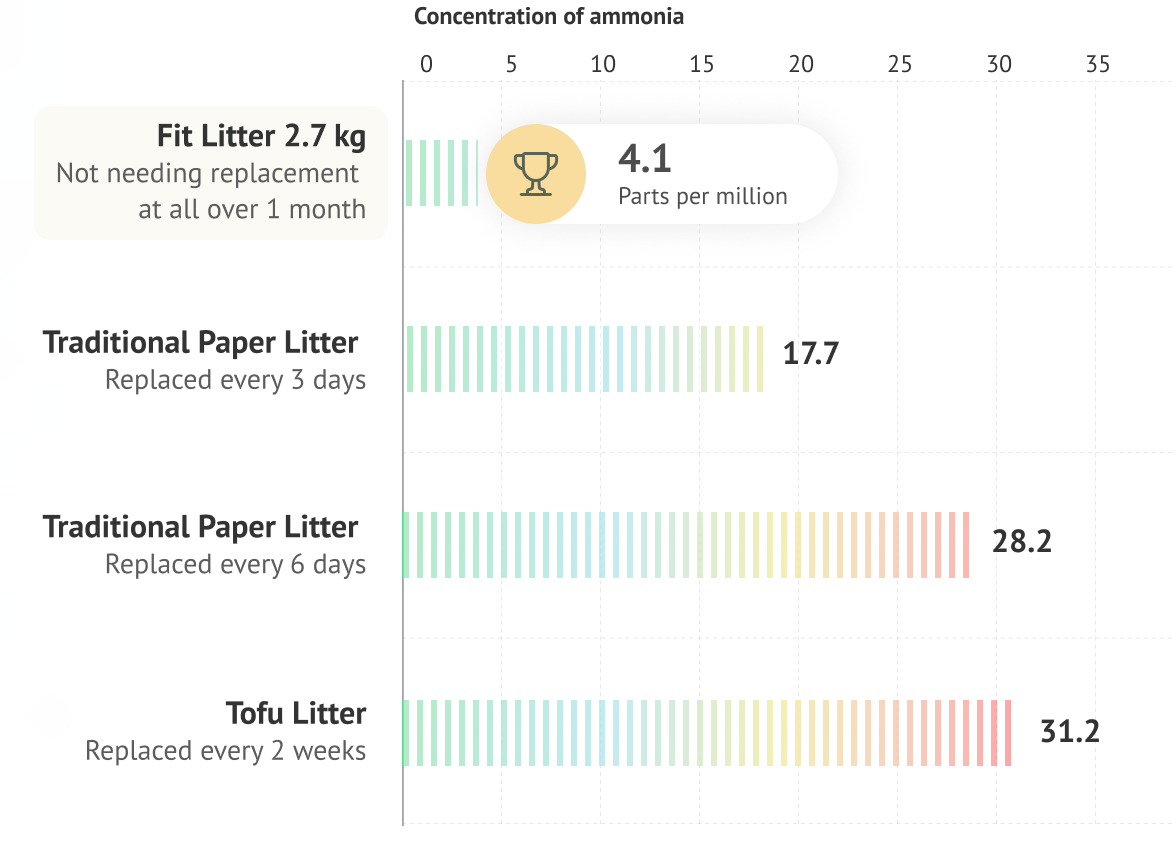Click the 17.7 value label
1176x842 pixels.
coord(810,355)
